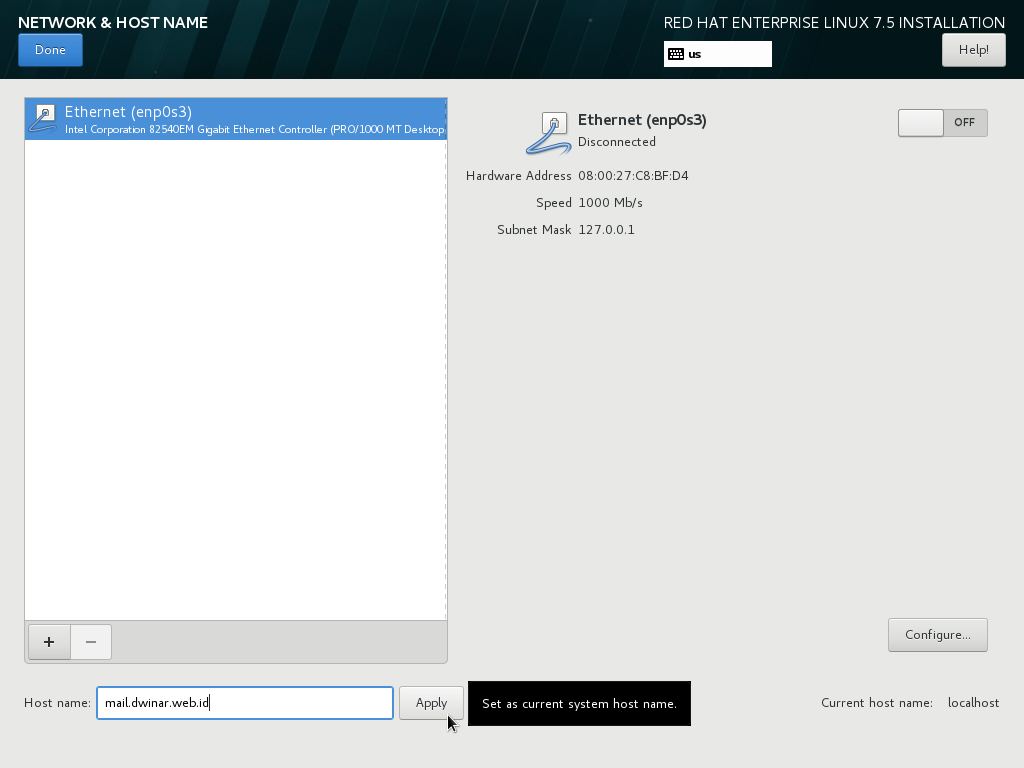Click the Ethernet cable icon in device list

[44, 119]
